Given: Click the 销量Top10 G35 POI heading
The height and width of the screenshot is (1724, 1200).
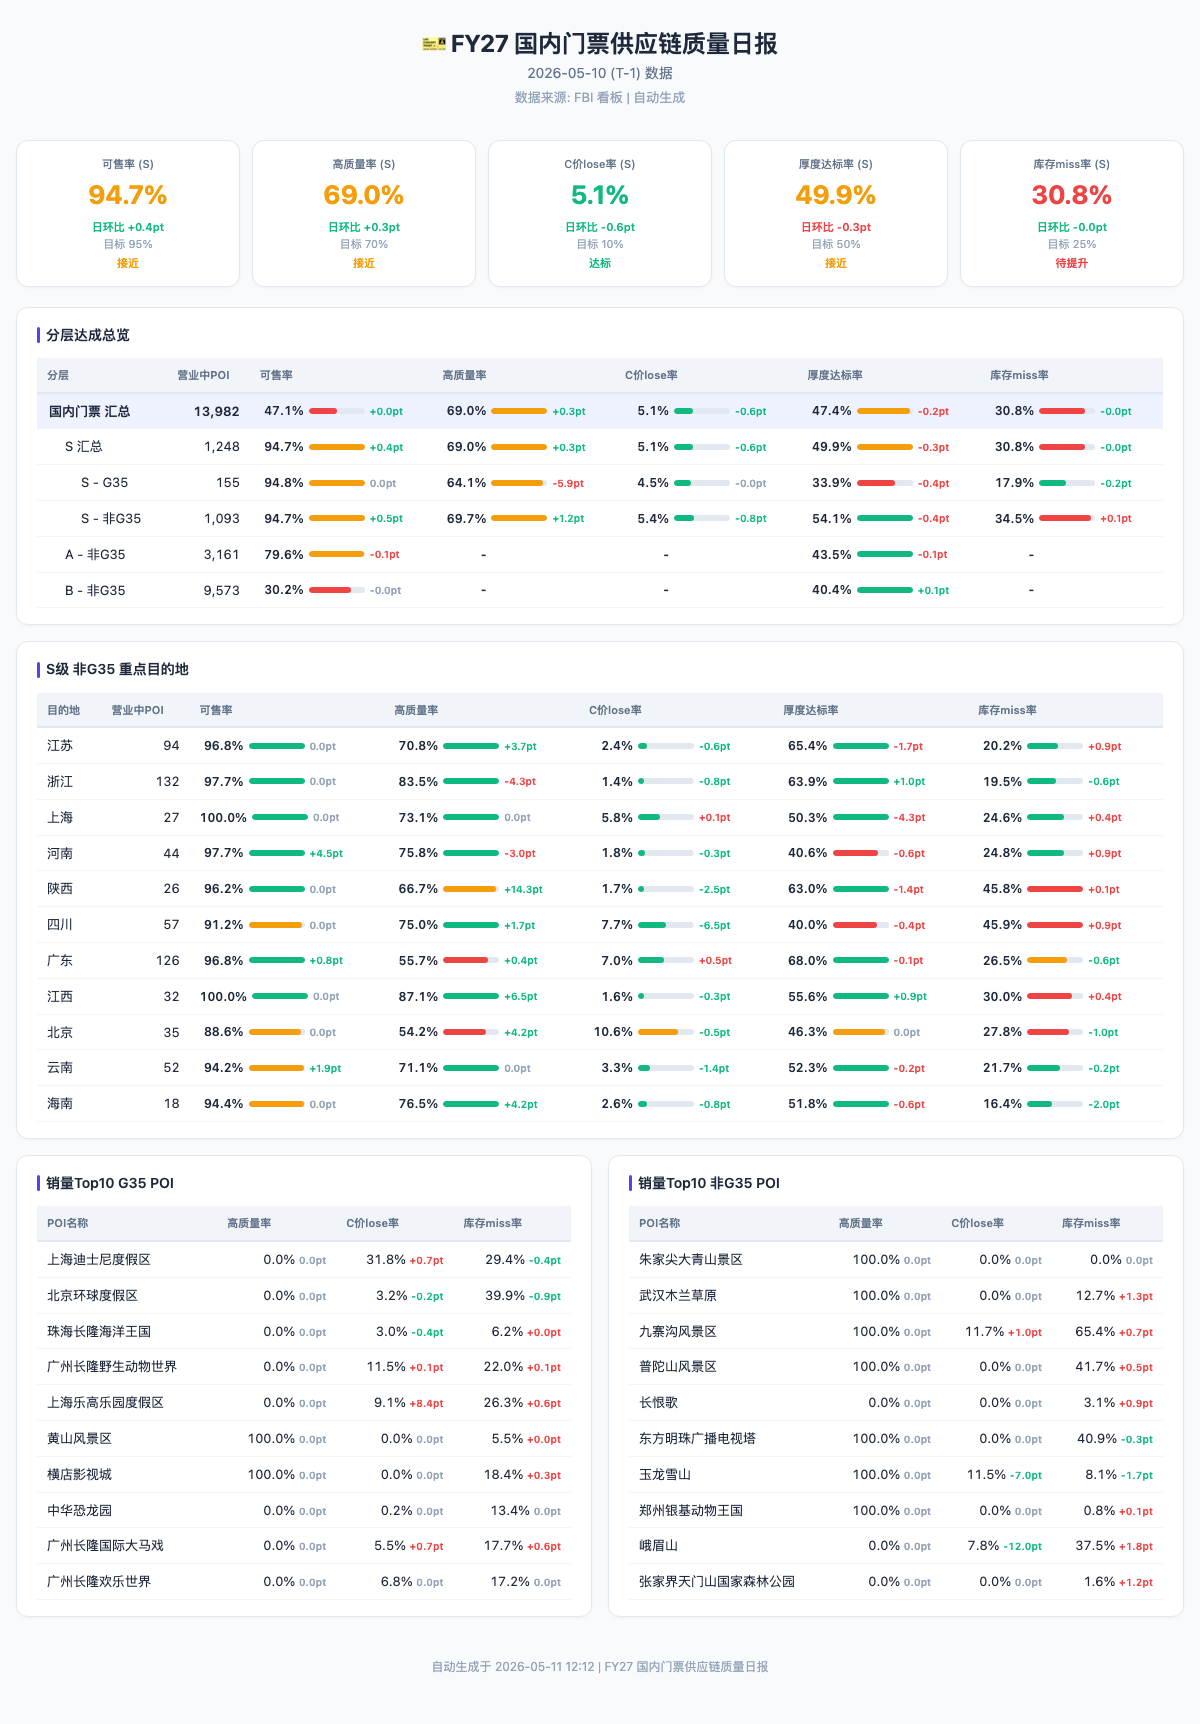Looking at the screenshot, I should coord(110,1183).
